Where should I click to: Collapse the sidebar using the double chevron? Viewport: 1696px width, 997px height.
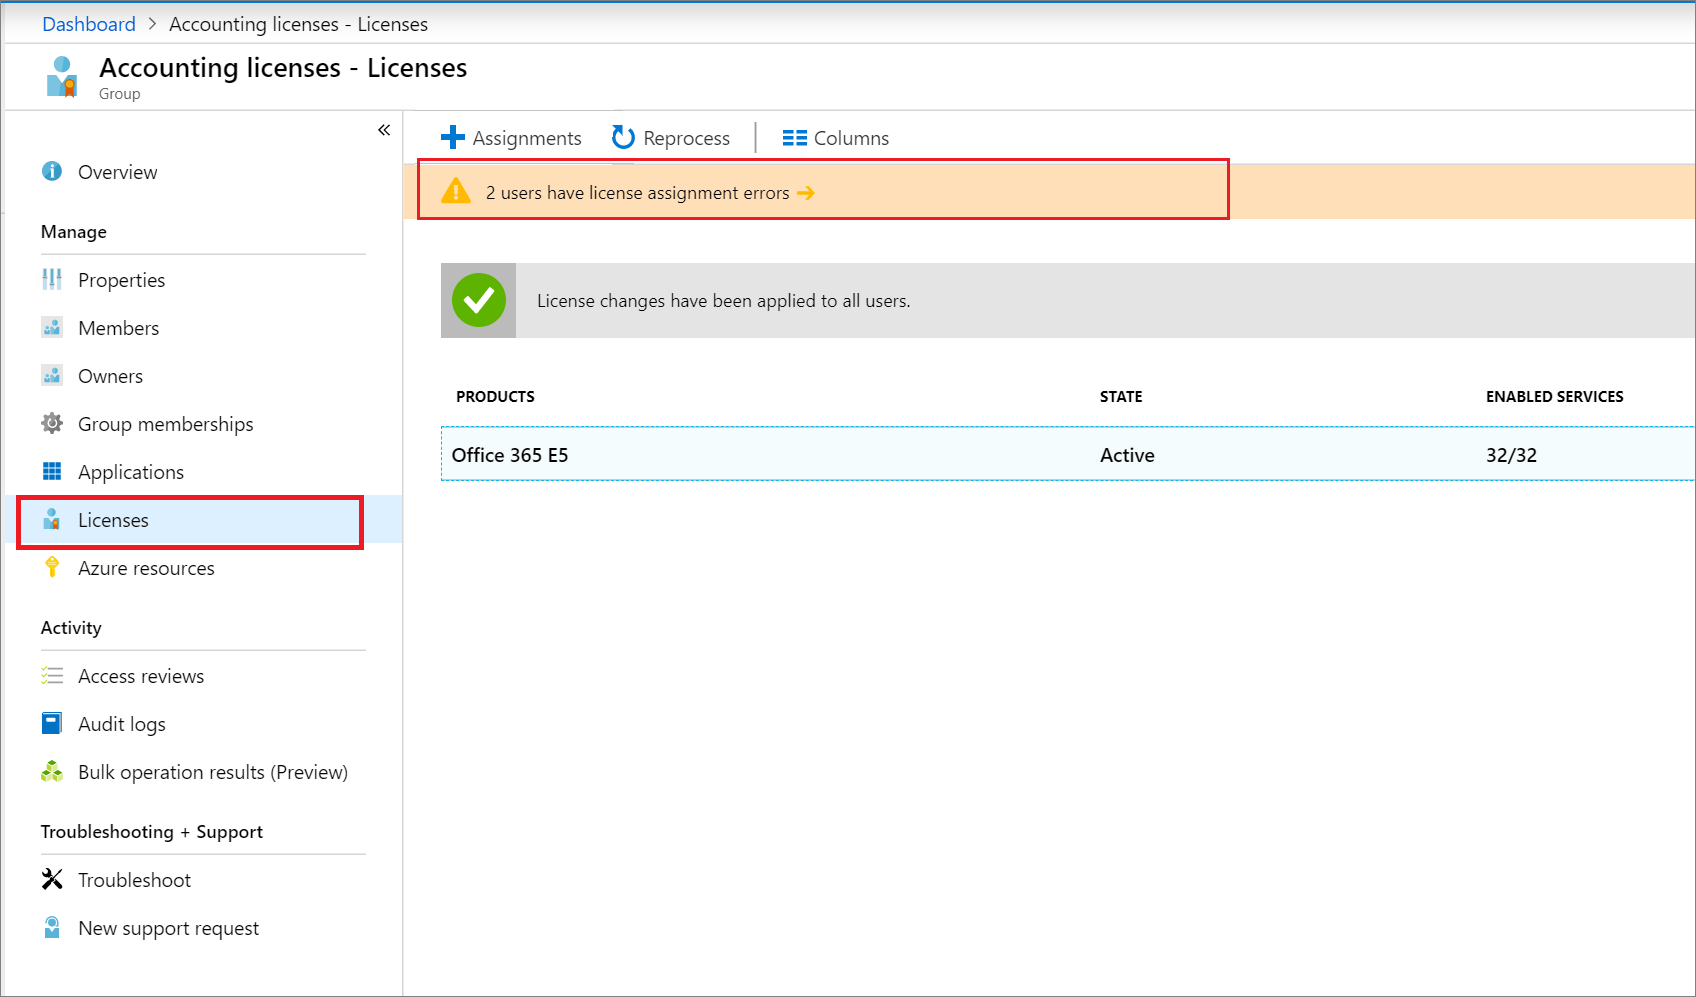(384, 130)
